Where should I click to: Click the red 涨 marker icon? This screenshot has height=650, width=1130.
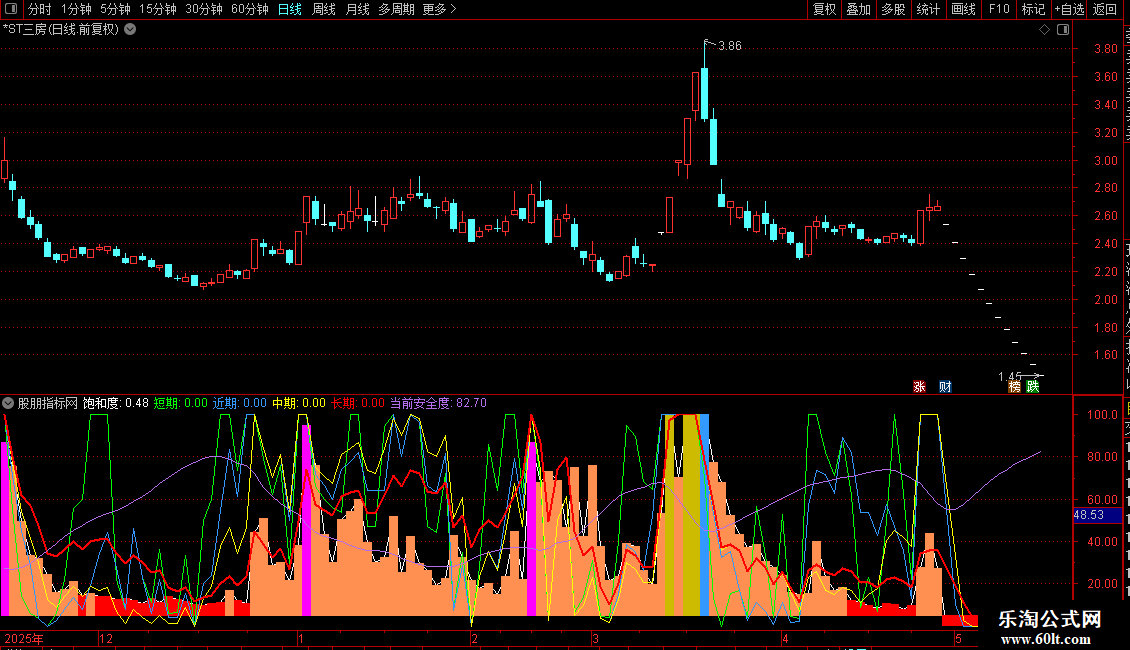coord(920,387)
